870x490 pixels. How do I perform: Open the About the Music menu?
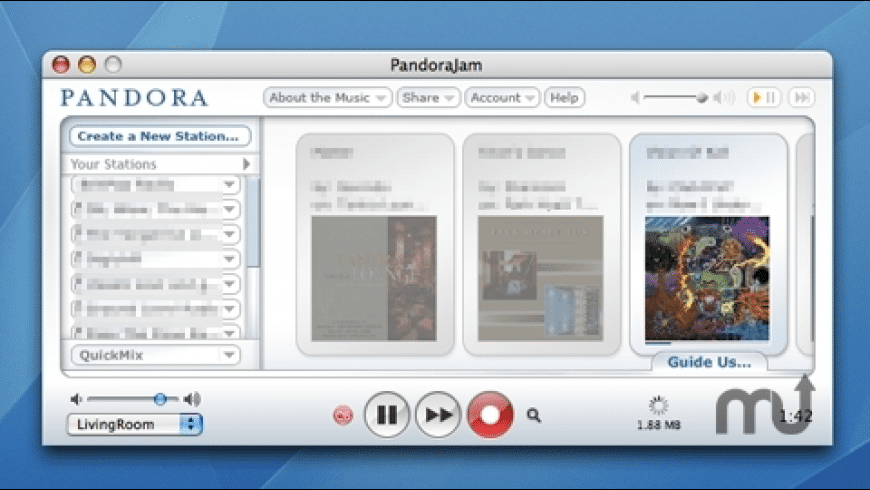tap(327, 98)
